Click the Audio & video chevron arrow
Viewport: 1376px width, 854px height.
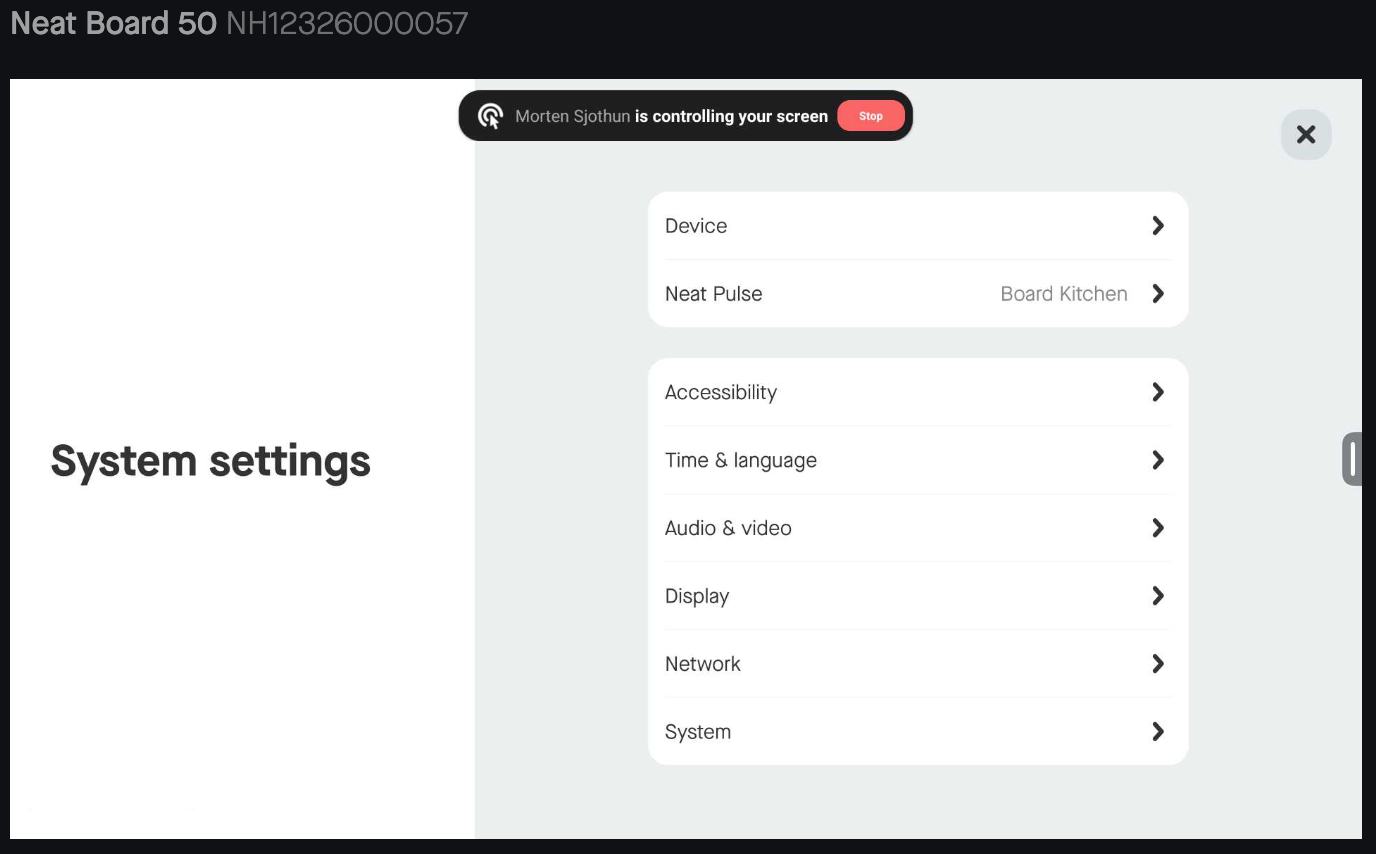pos(1158,528)
